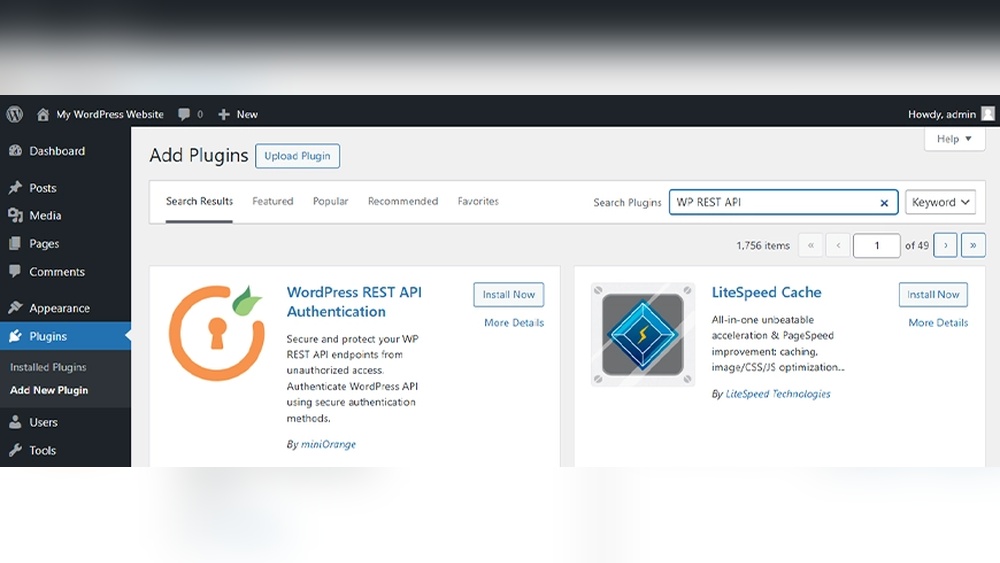The width and height of the screenshot is (1000, 563).
Task: Click the current page number field
Action: click(876, 245)
